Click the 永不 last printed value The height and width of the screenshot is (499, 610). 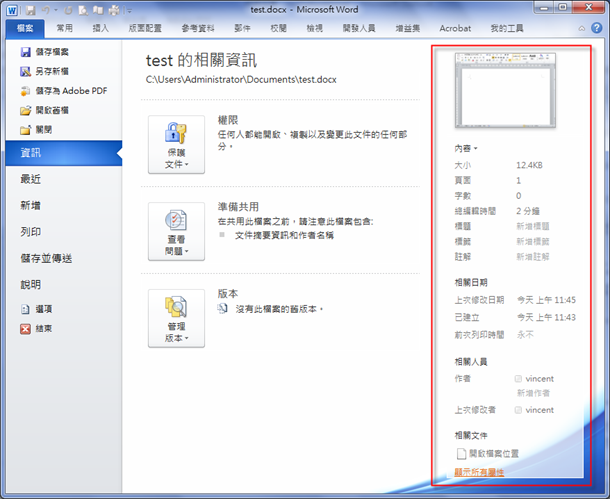click(525, 334)
